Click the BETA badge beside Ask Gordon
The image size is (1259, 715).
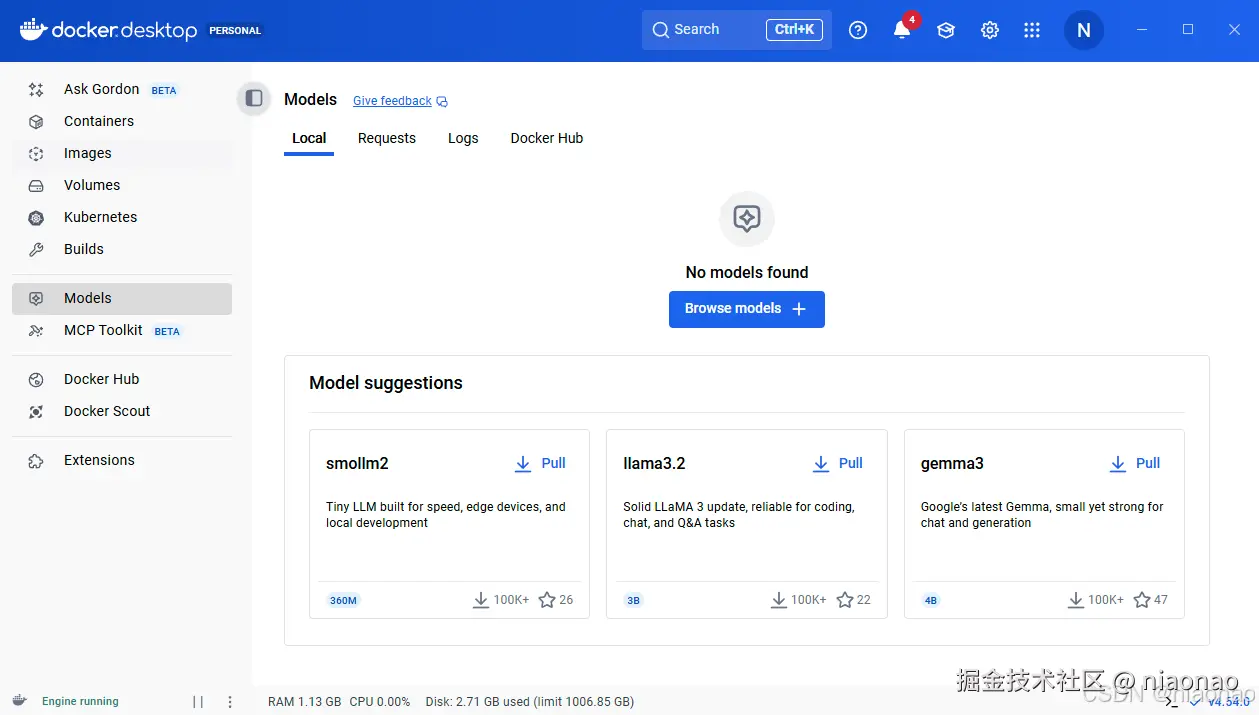coord(164,90)
